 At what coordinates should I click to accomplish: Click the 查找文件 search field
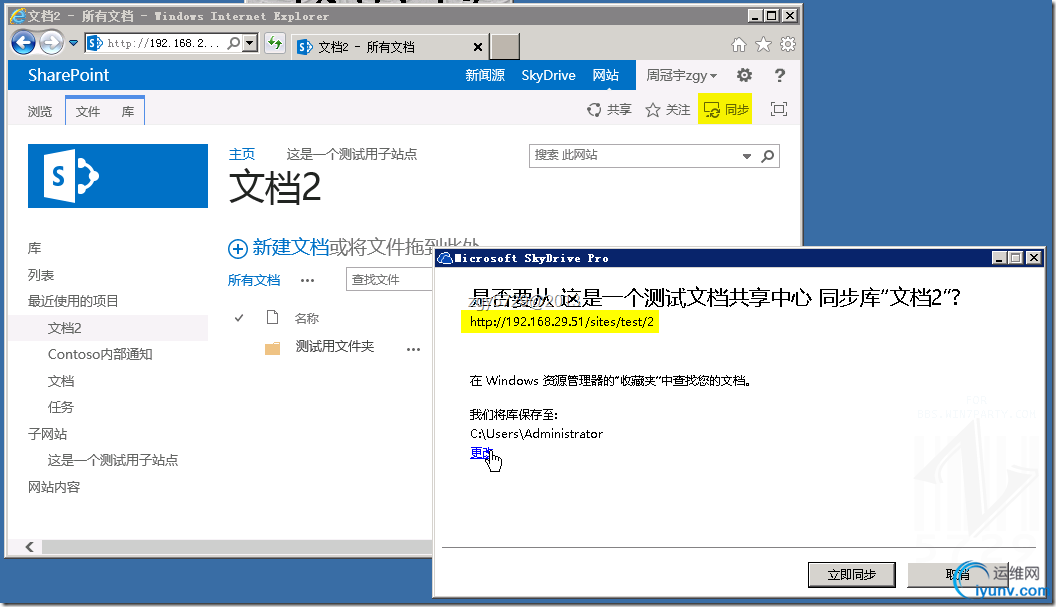(389, 280)
